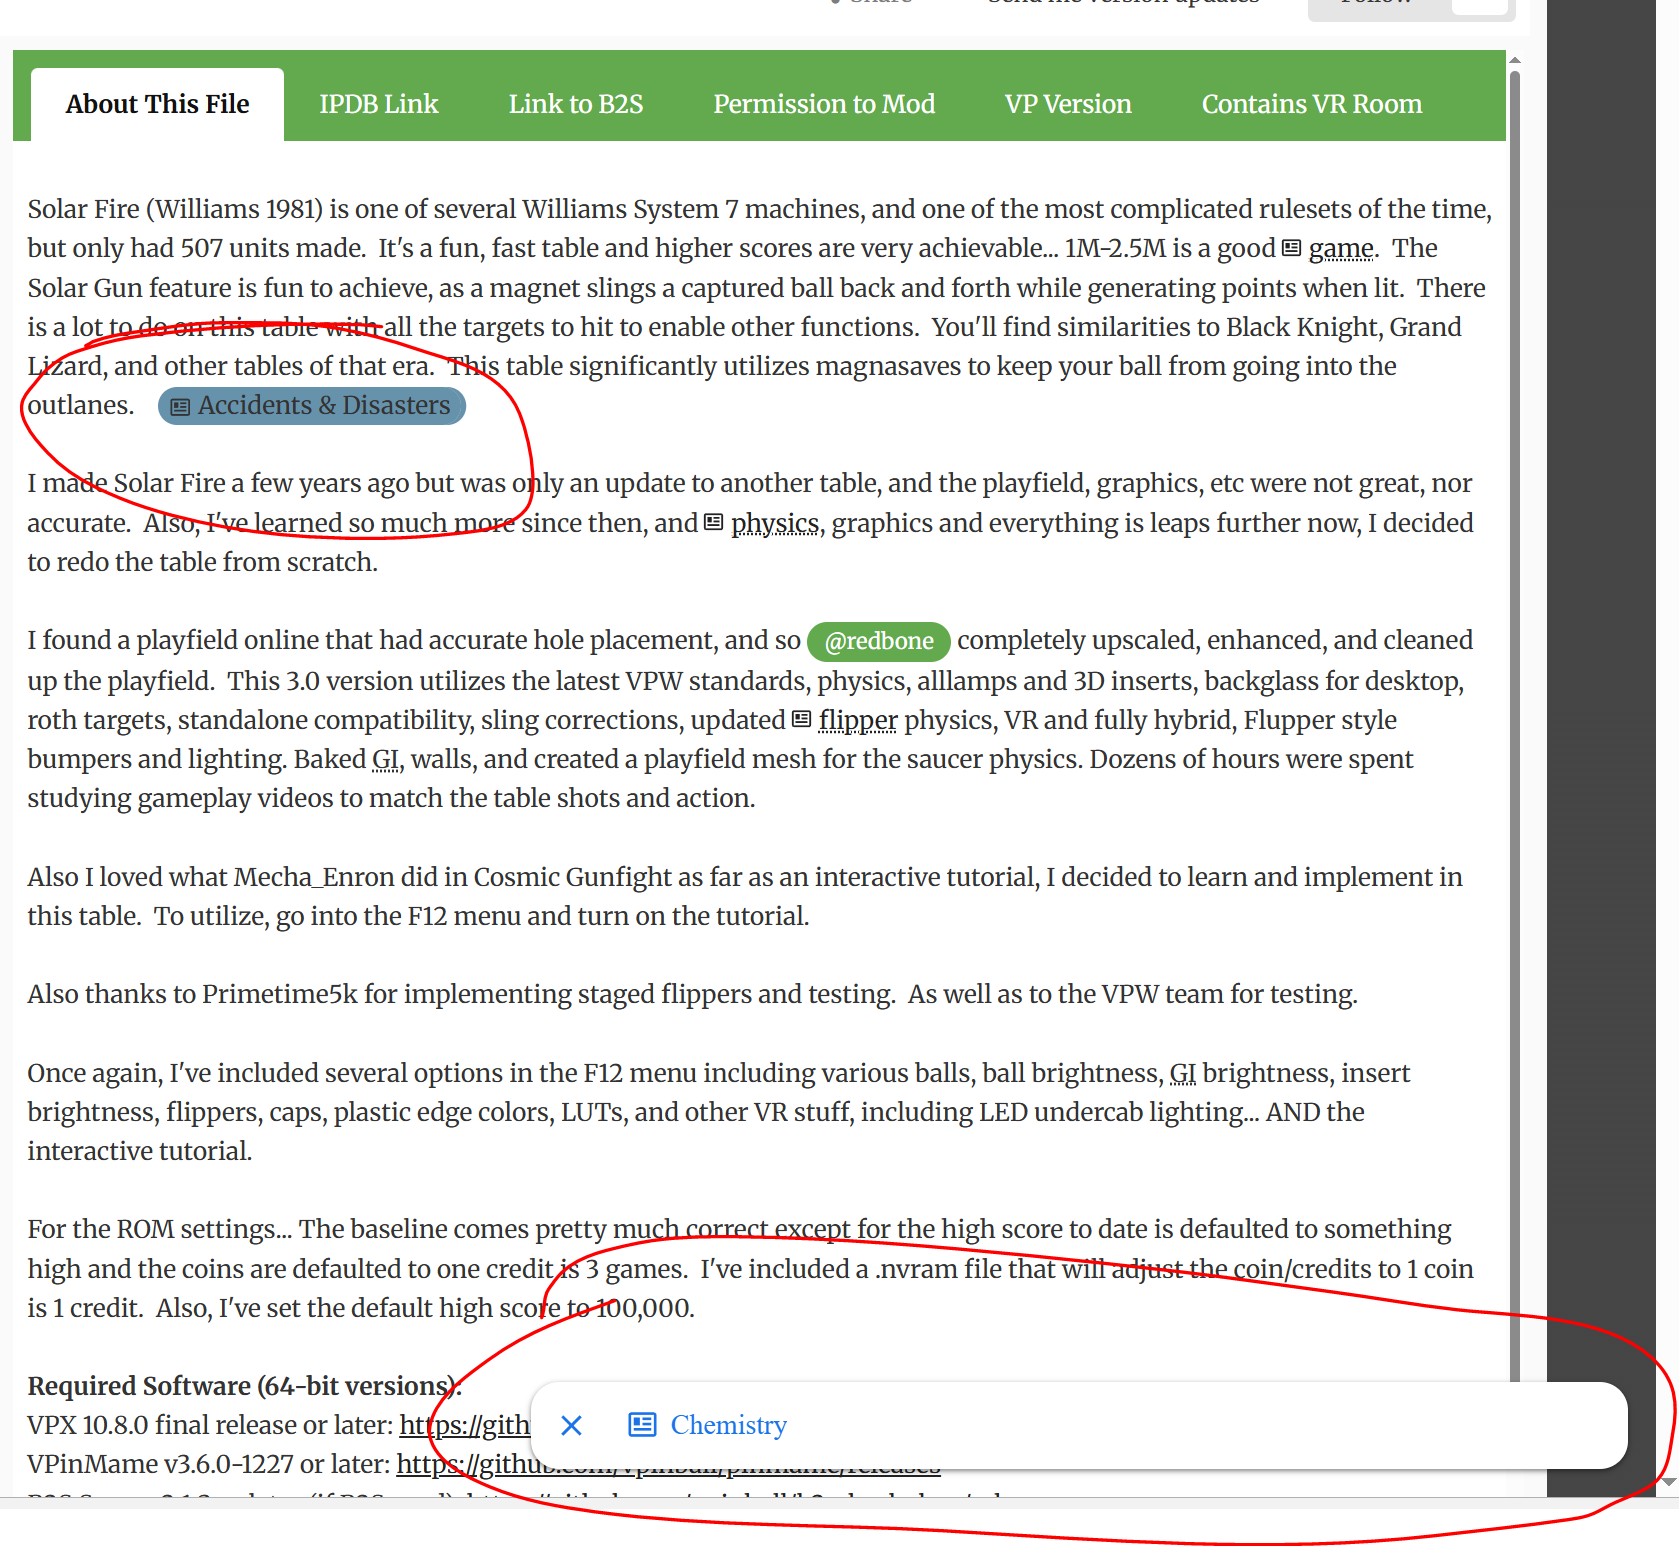This screenshot has width=1679, height=1546.
Task: Open the Accidents & Disasters tag
Action: coord(312,405)
